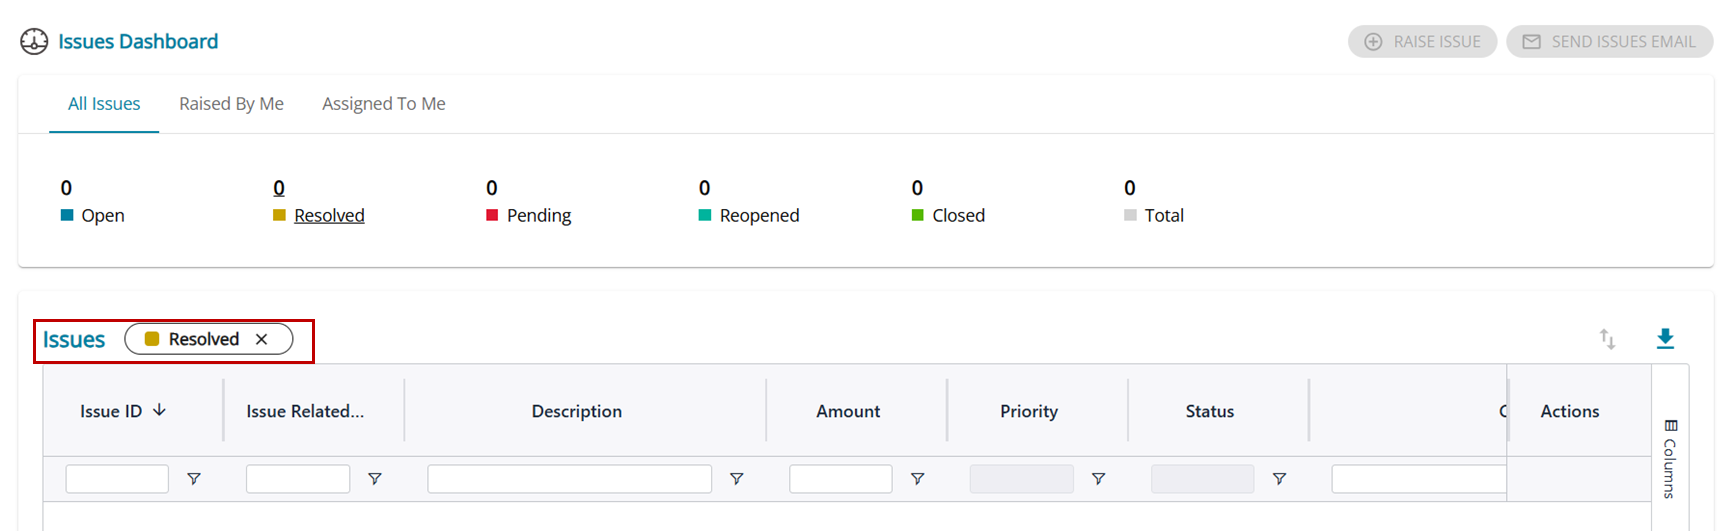Click the sort arrows icon above table
1735x531 pixels.
(1607, 339)
